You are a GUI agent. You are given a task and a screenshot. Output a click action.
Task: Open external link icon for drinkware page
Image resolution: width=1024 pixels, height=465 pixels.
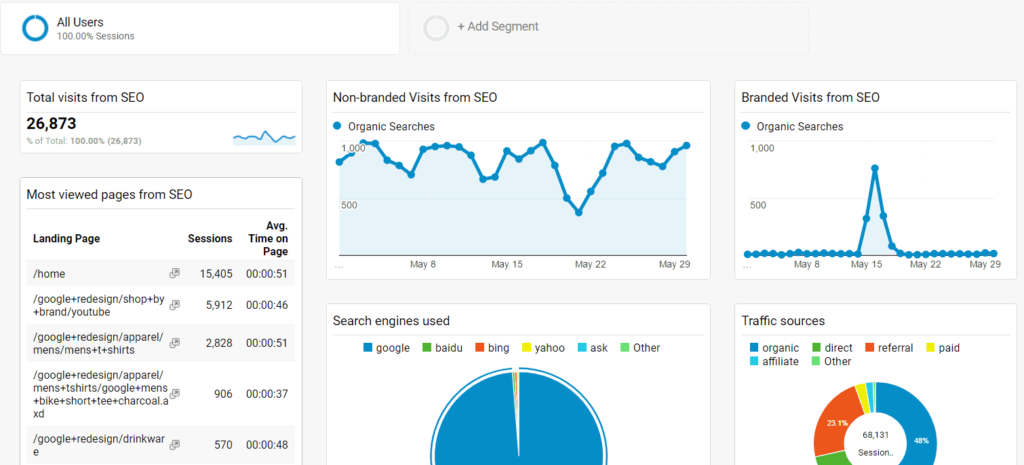pos(174,445)
